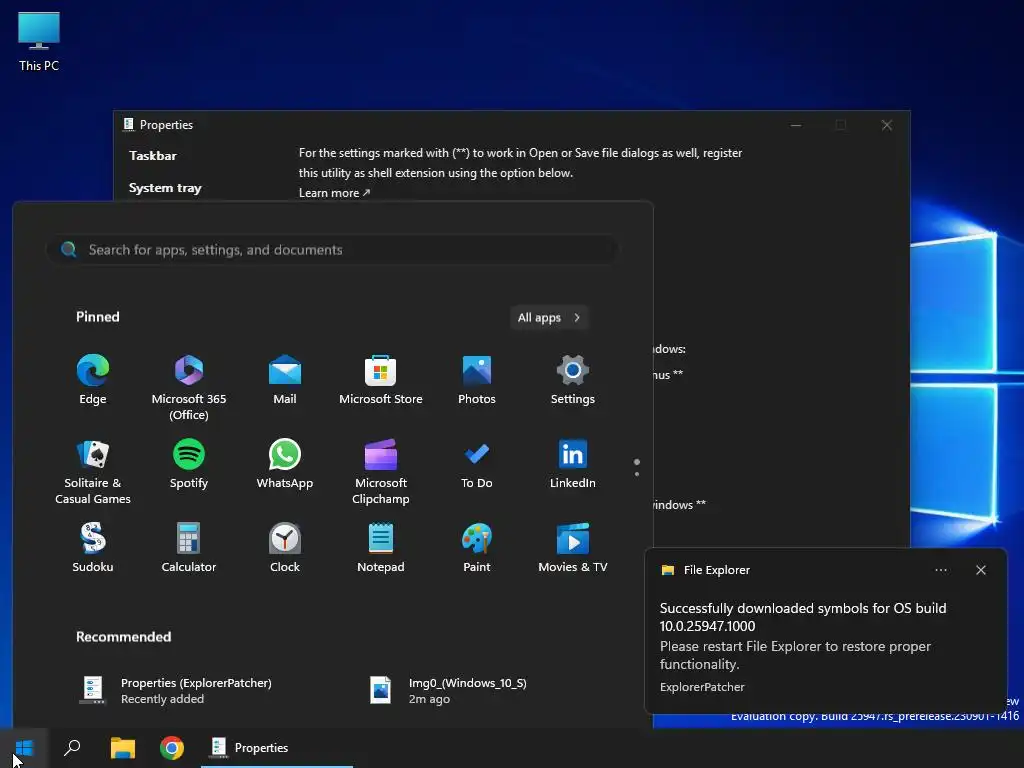This screenshot has width=1024, height=768.
Task: Click ExplorerPatcher label in notification
Action: tap(702, 687)
